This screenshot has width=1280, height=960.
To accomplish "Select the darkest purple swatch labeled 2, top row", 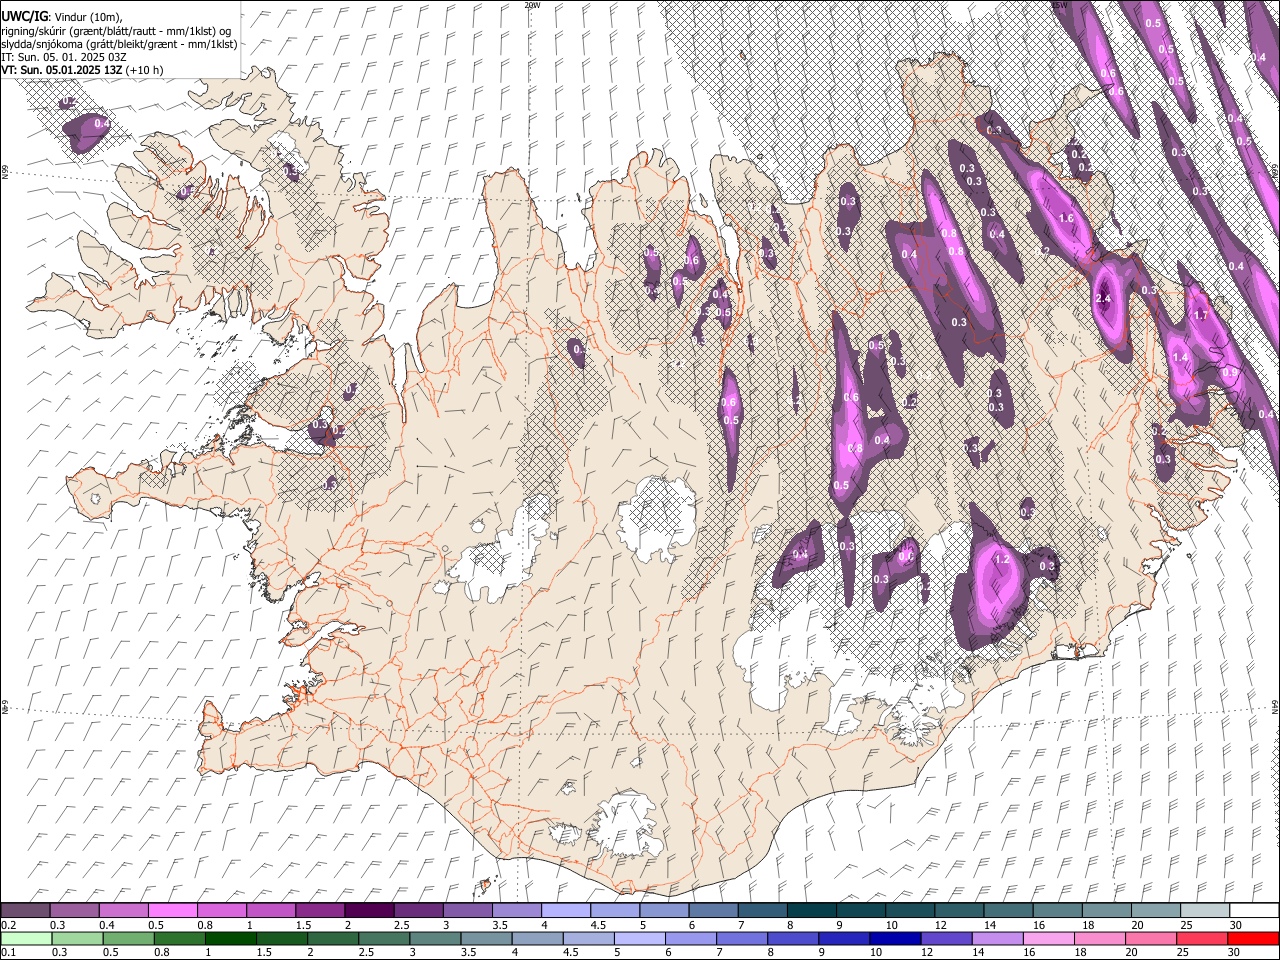I will pyautogui.click(x=368, y=910).
